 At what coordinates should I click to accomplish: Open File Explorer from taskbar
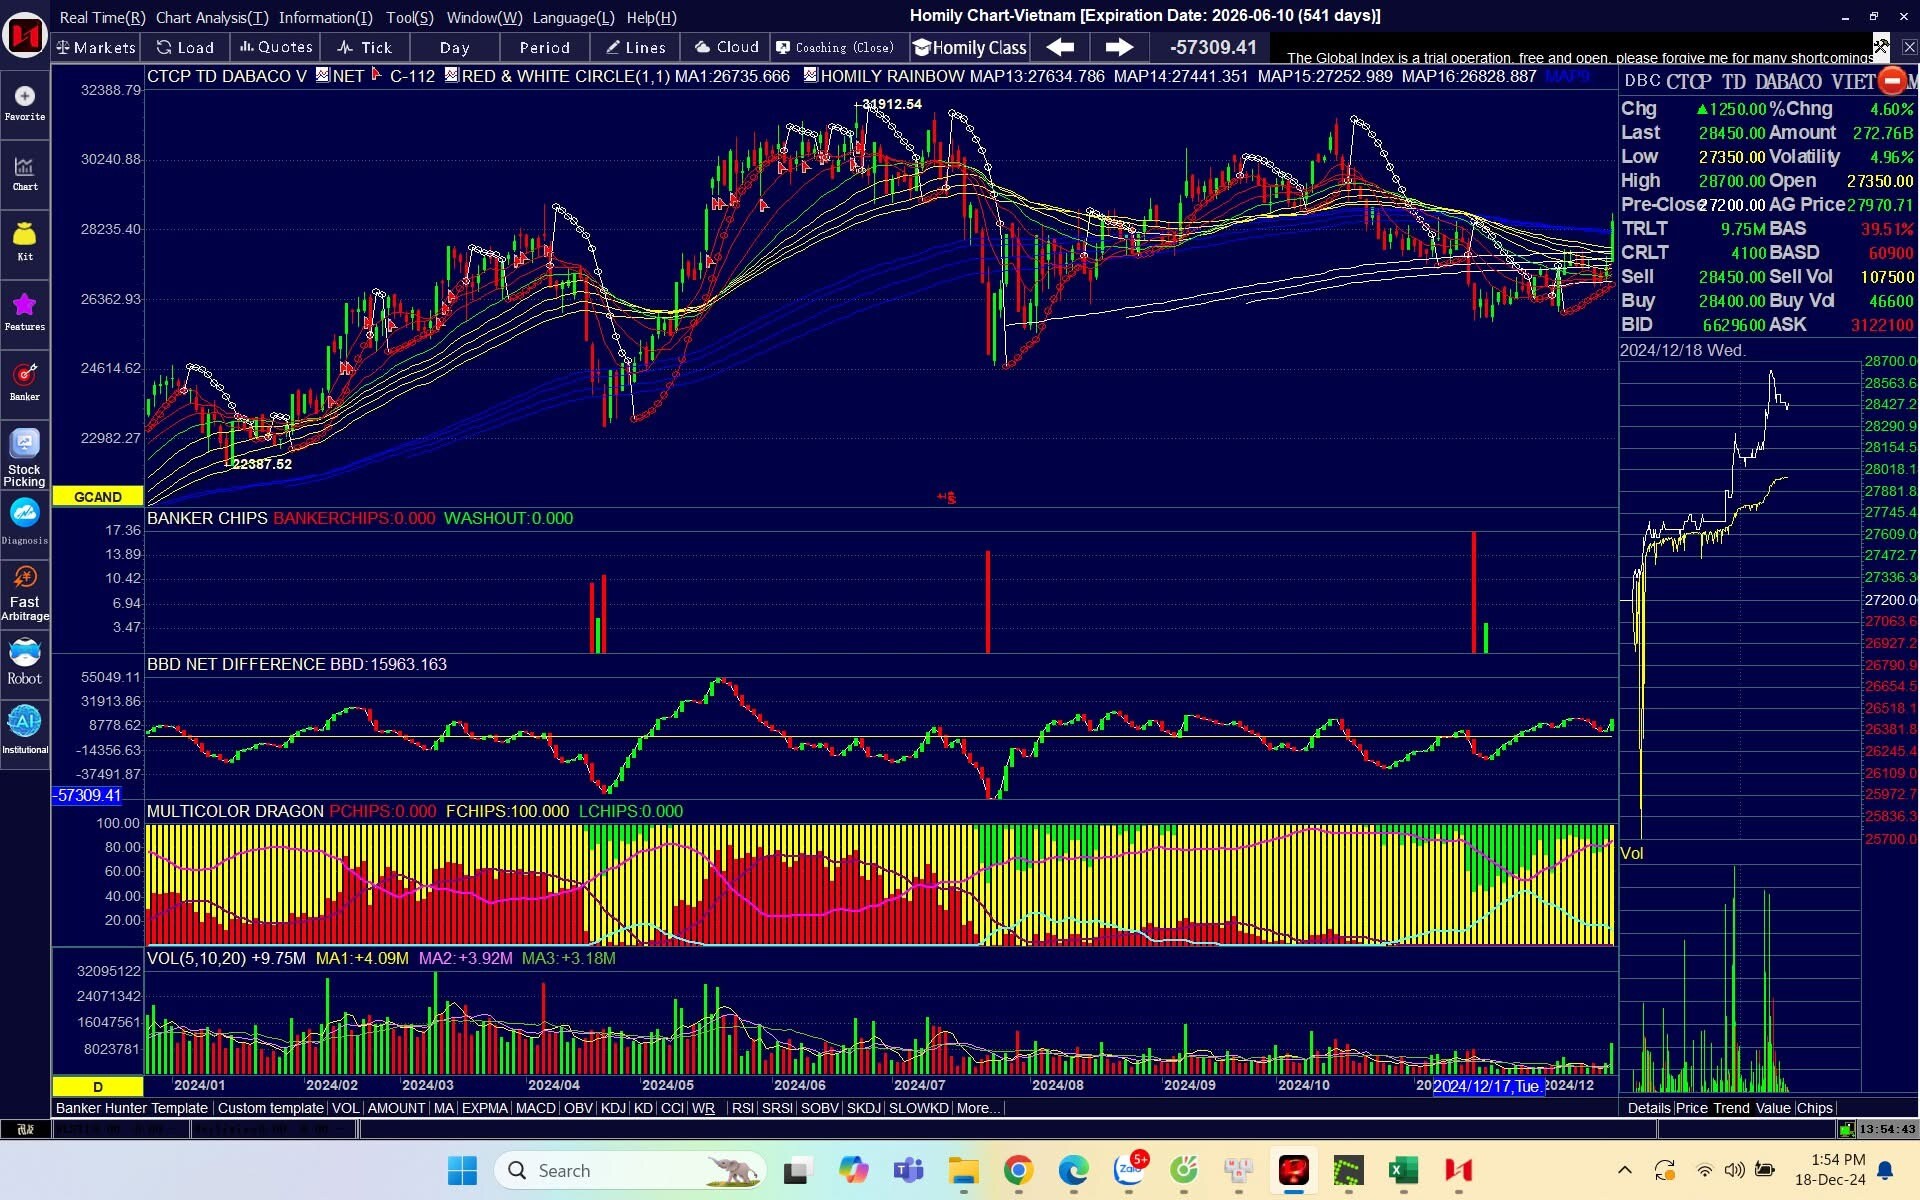(963, 1170)
